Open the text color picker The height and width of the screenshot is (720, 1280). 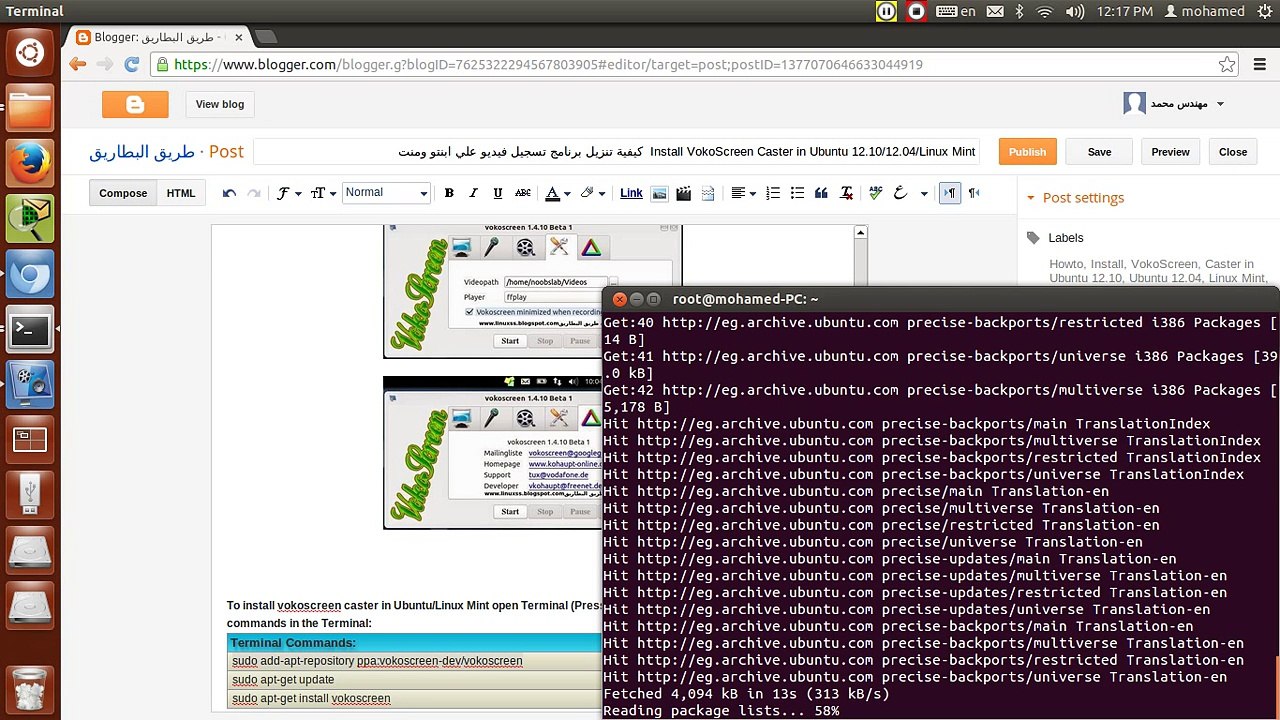click(x=557, y=193)
